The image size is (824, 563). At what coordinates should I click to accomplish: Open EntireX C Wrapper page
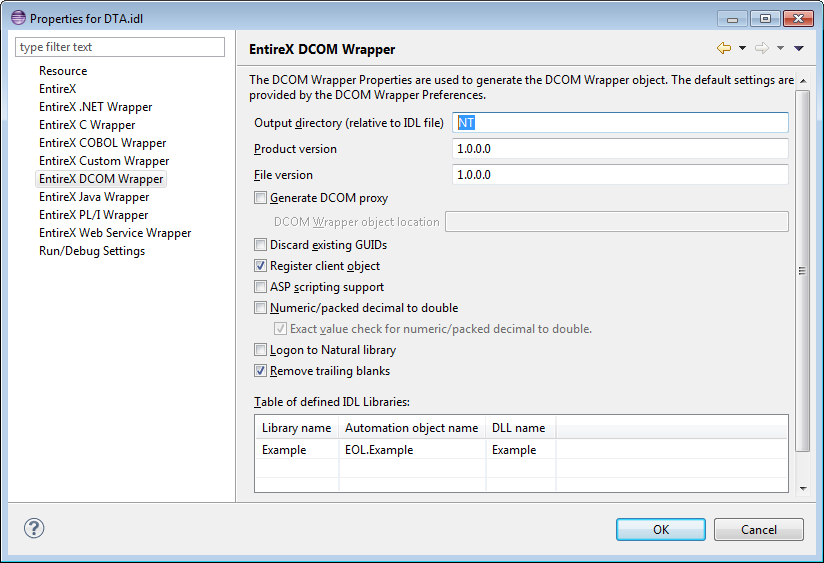coord(87,125)
